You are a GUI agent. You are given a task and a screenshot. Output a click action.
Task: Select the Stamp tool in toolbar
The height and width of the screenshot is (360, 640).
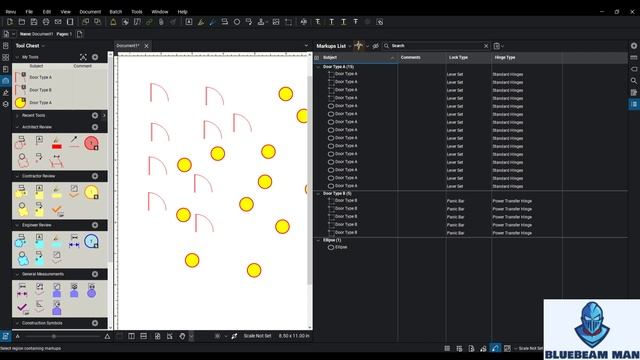(261, 22)
